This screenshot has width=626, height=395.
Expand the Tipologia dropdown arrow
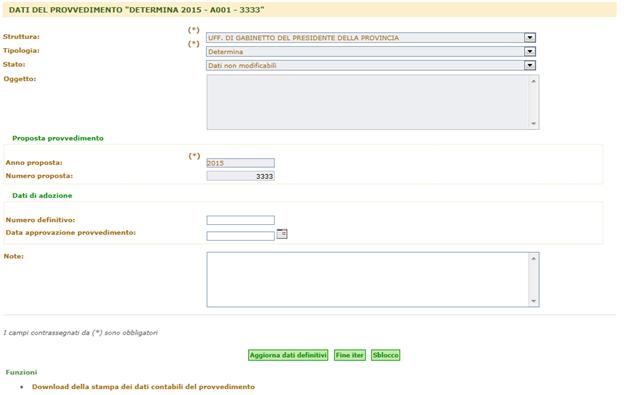coord(530,52)
